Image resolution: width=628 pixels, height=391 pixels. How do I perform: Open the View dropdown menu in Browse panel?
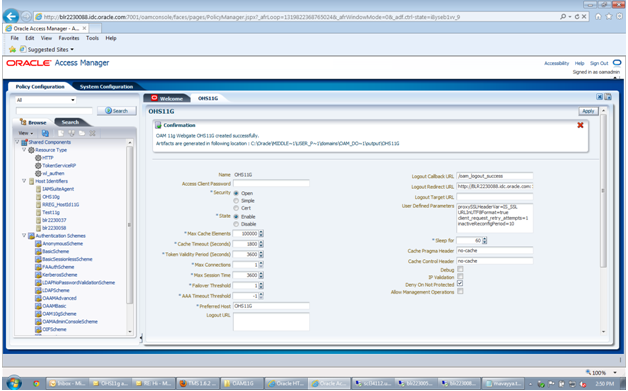coord(26,133)
